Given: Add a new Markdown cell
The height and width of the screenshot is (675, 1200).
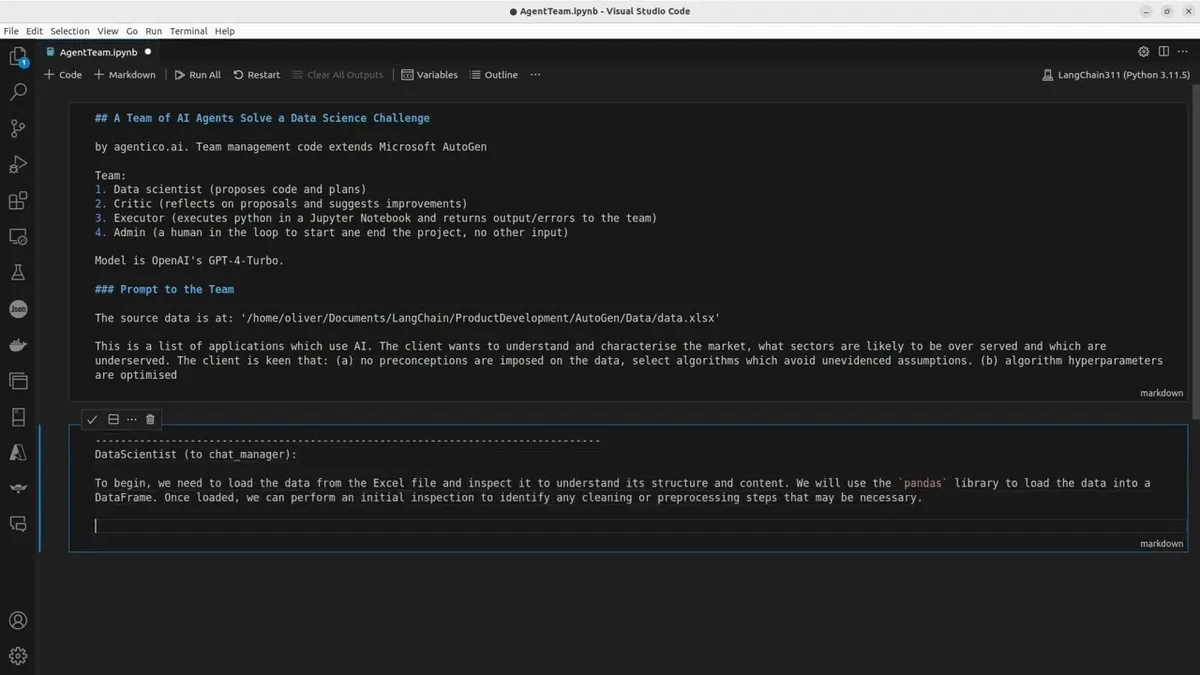Looking at the screenshot, I should pos(125,75).
